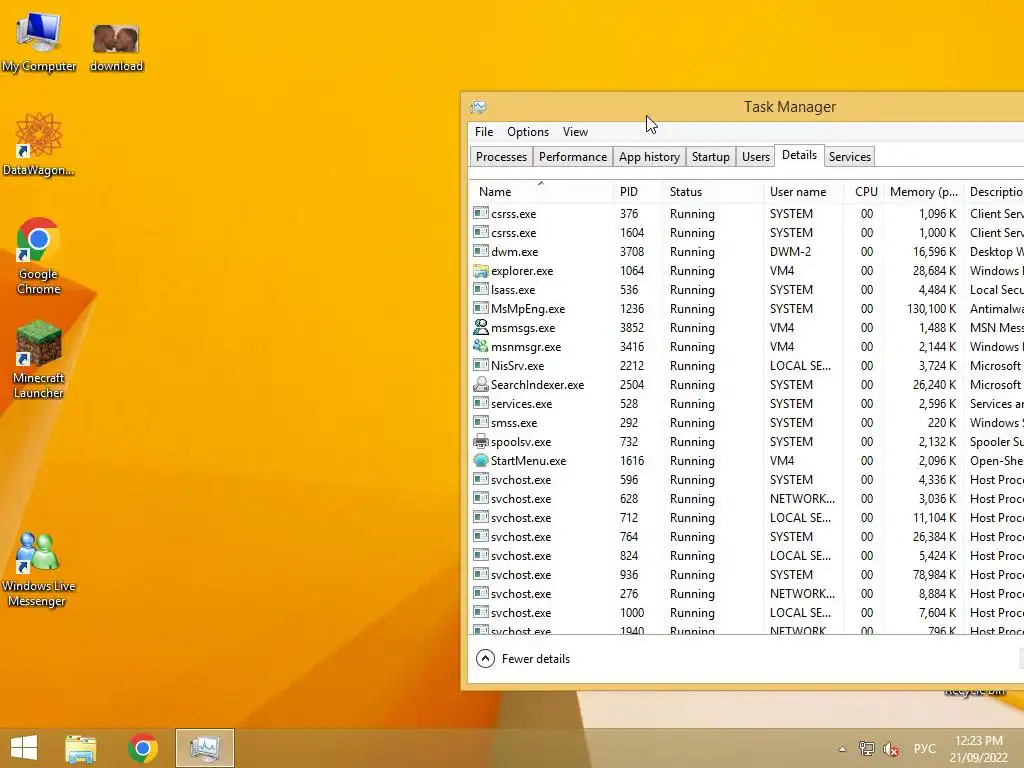
Task: Show hidden tray icons arrow
Action: (x=842, y=749)
